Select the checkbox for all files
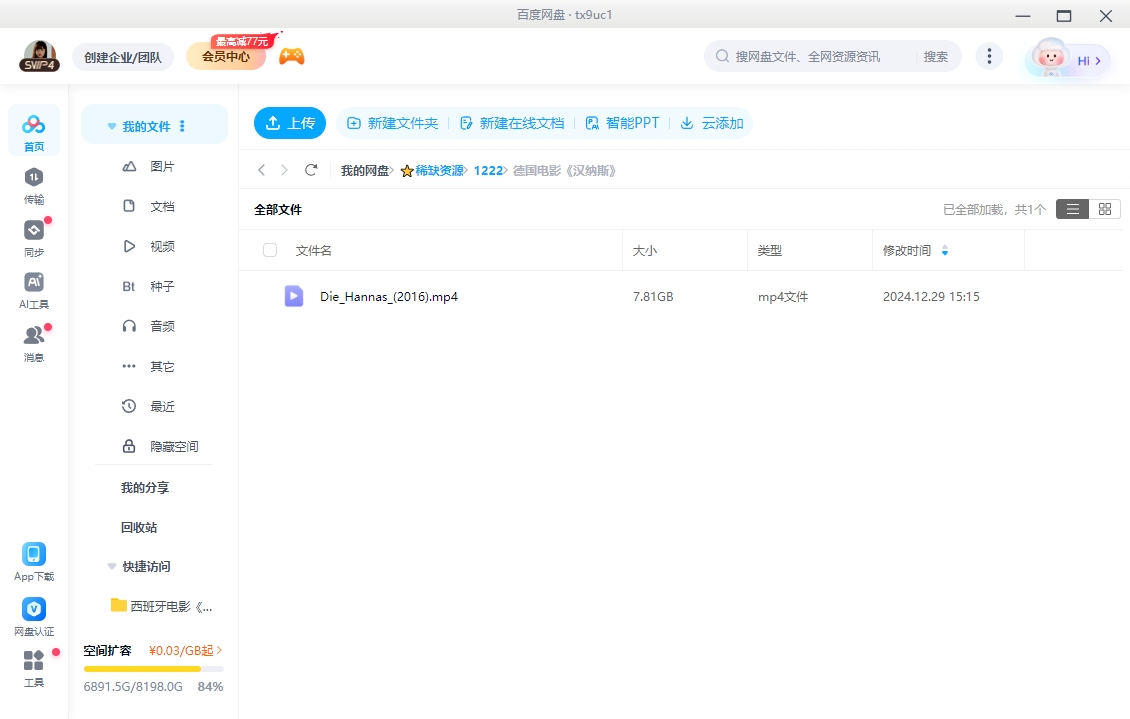 point(270,250)
